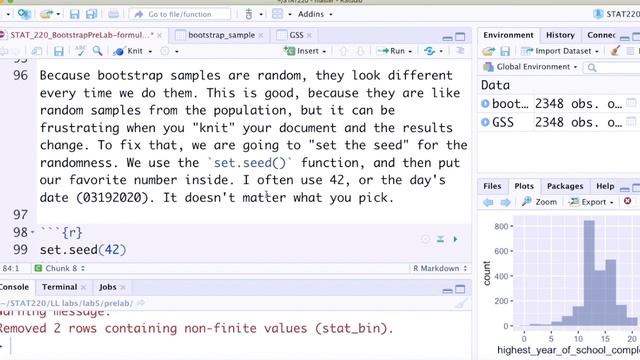The height and width of the screenshot is (360, 640).
Task: Switch to the GSS data tab
Action: [296, 35]
